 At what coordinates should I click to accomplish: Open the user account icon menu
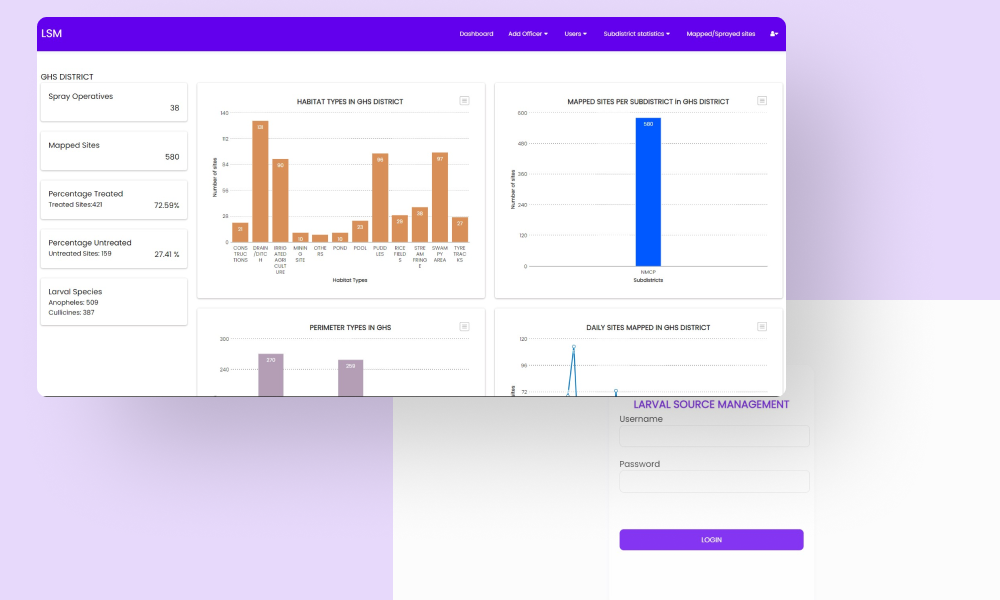click(774, 34)
